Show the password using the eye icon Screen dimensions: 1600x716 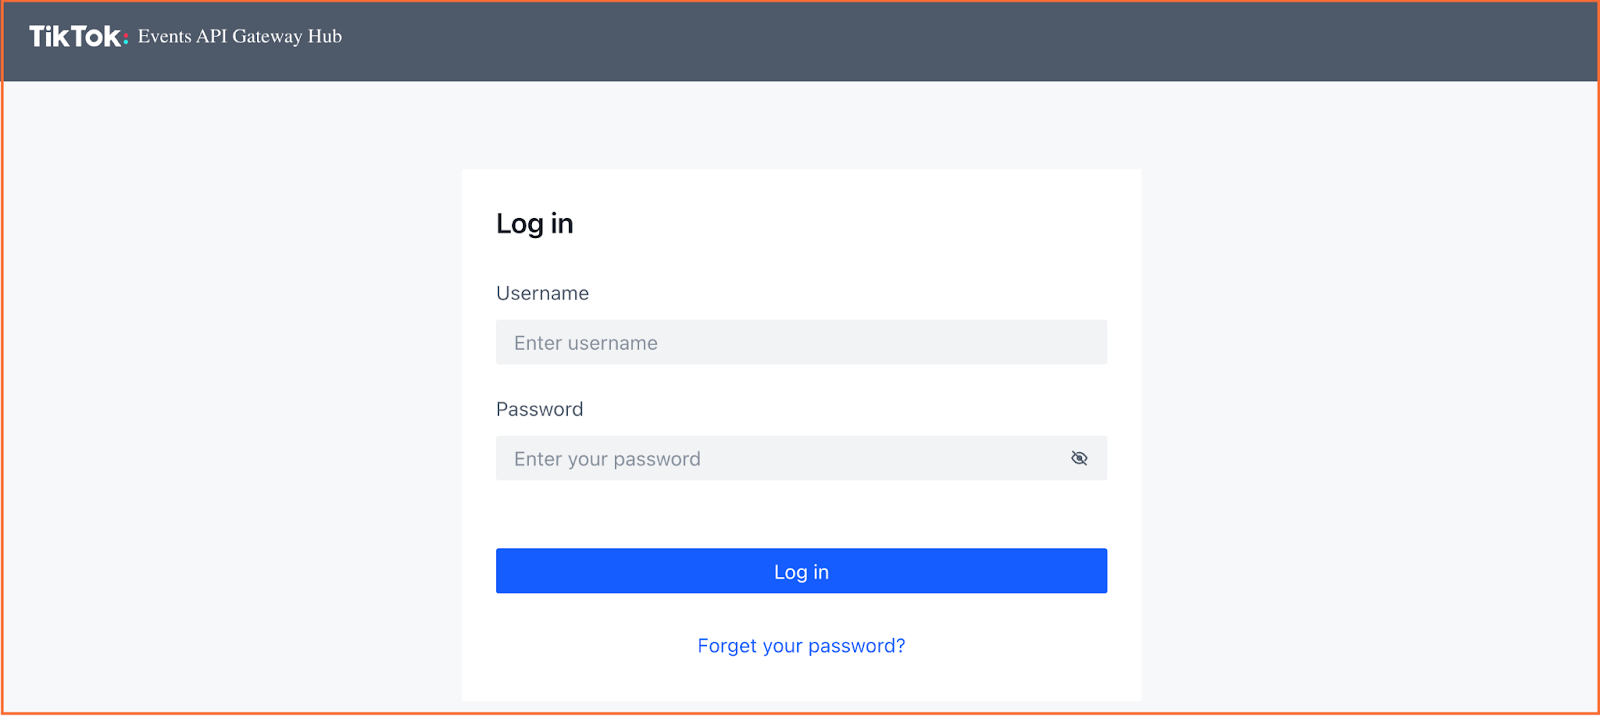[x=1079, y=458]
